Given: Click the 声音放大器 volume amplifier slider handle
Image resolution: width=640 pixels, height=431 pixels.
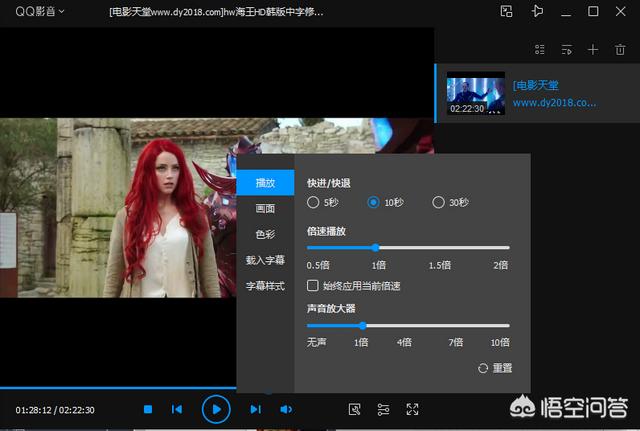Looking at the screenshot, I should (x=362, y=325).
